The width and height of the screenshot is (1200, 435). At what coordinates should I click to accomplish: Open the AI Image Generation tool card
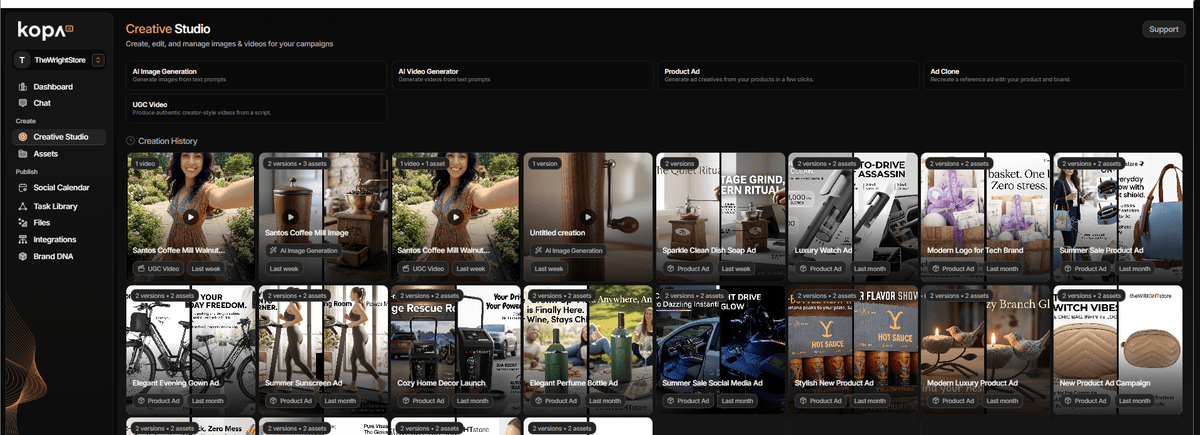coord(255,75)
